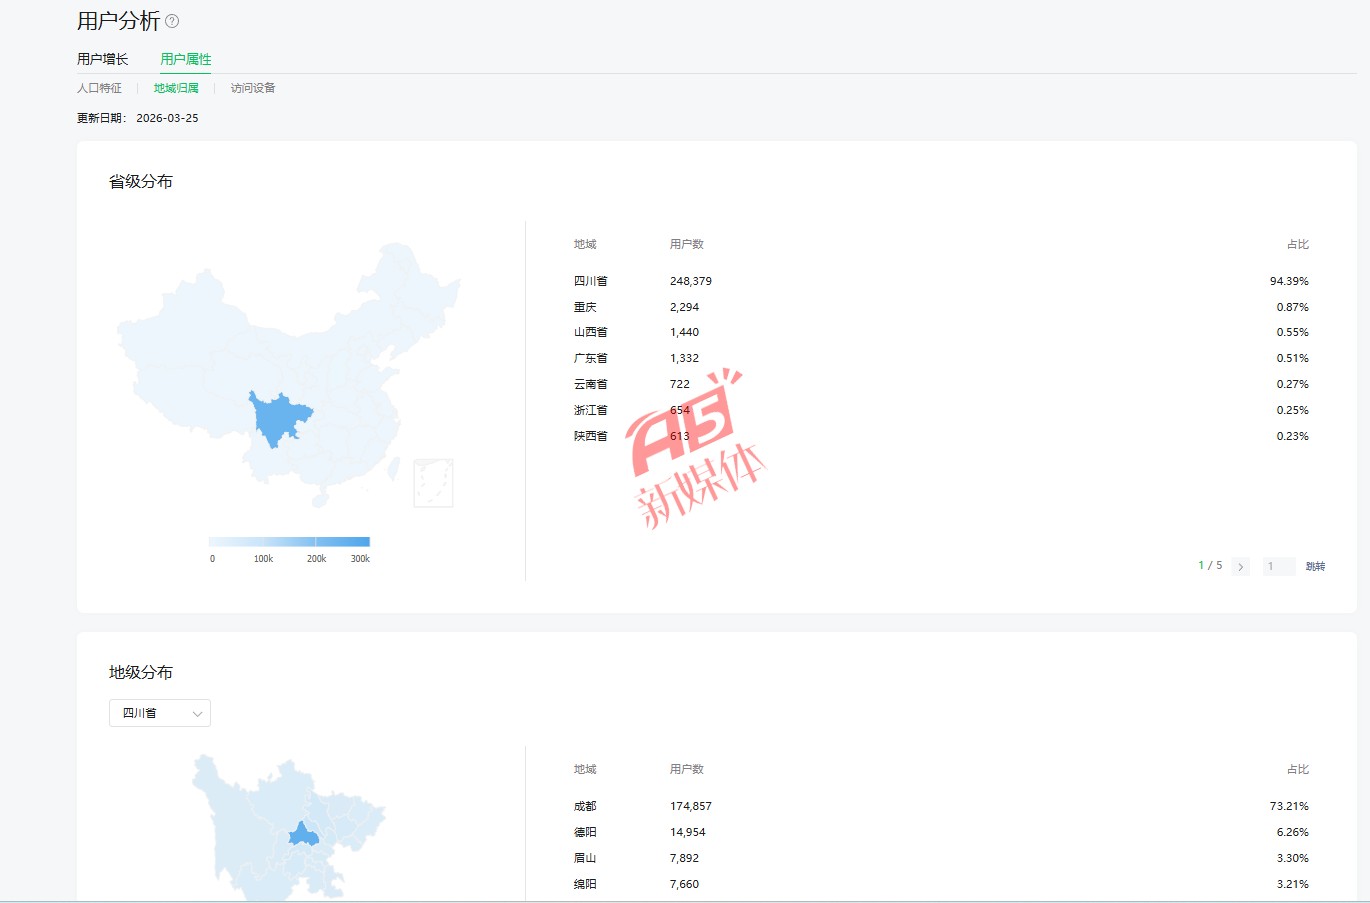Click the 跳转 jump button

[1315, 567]
